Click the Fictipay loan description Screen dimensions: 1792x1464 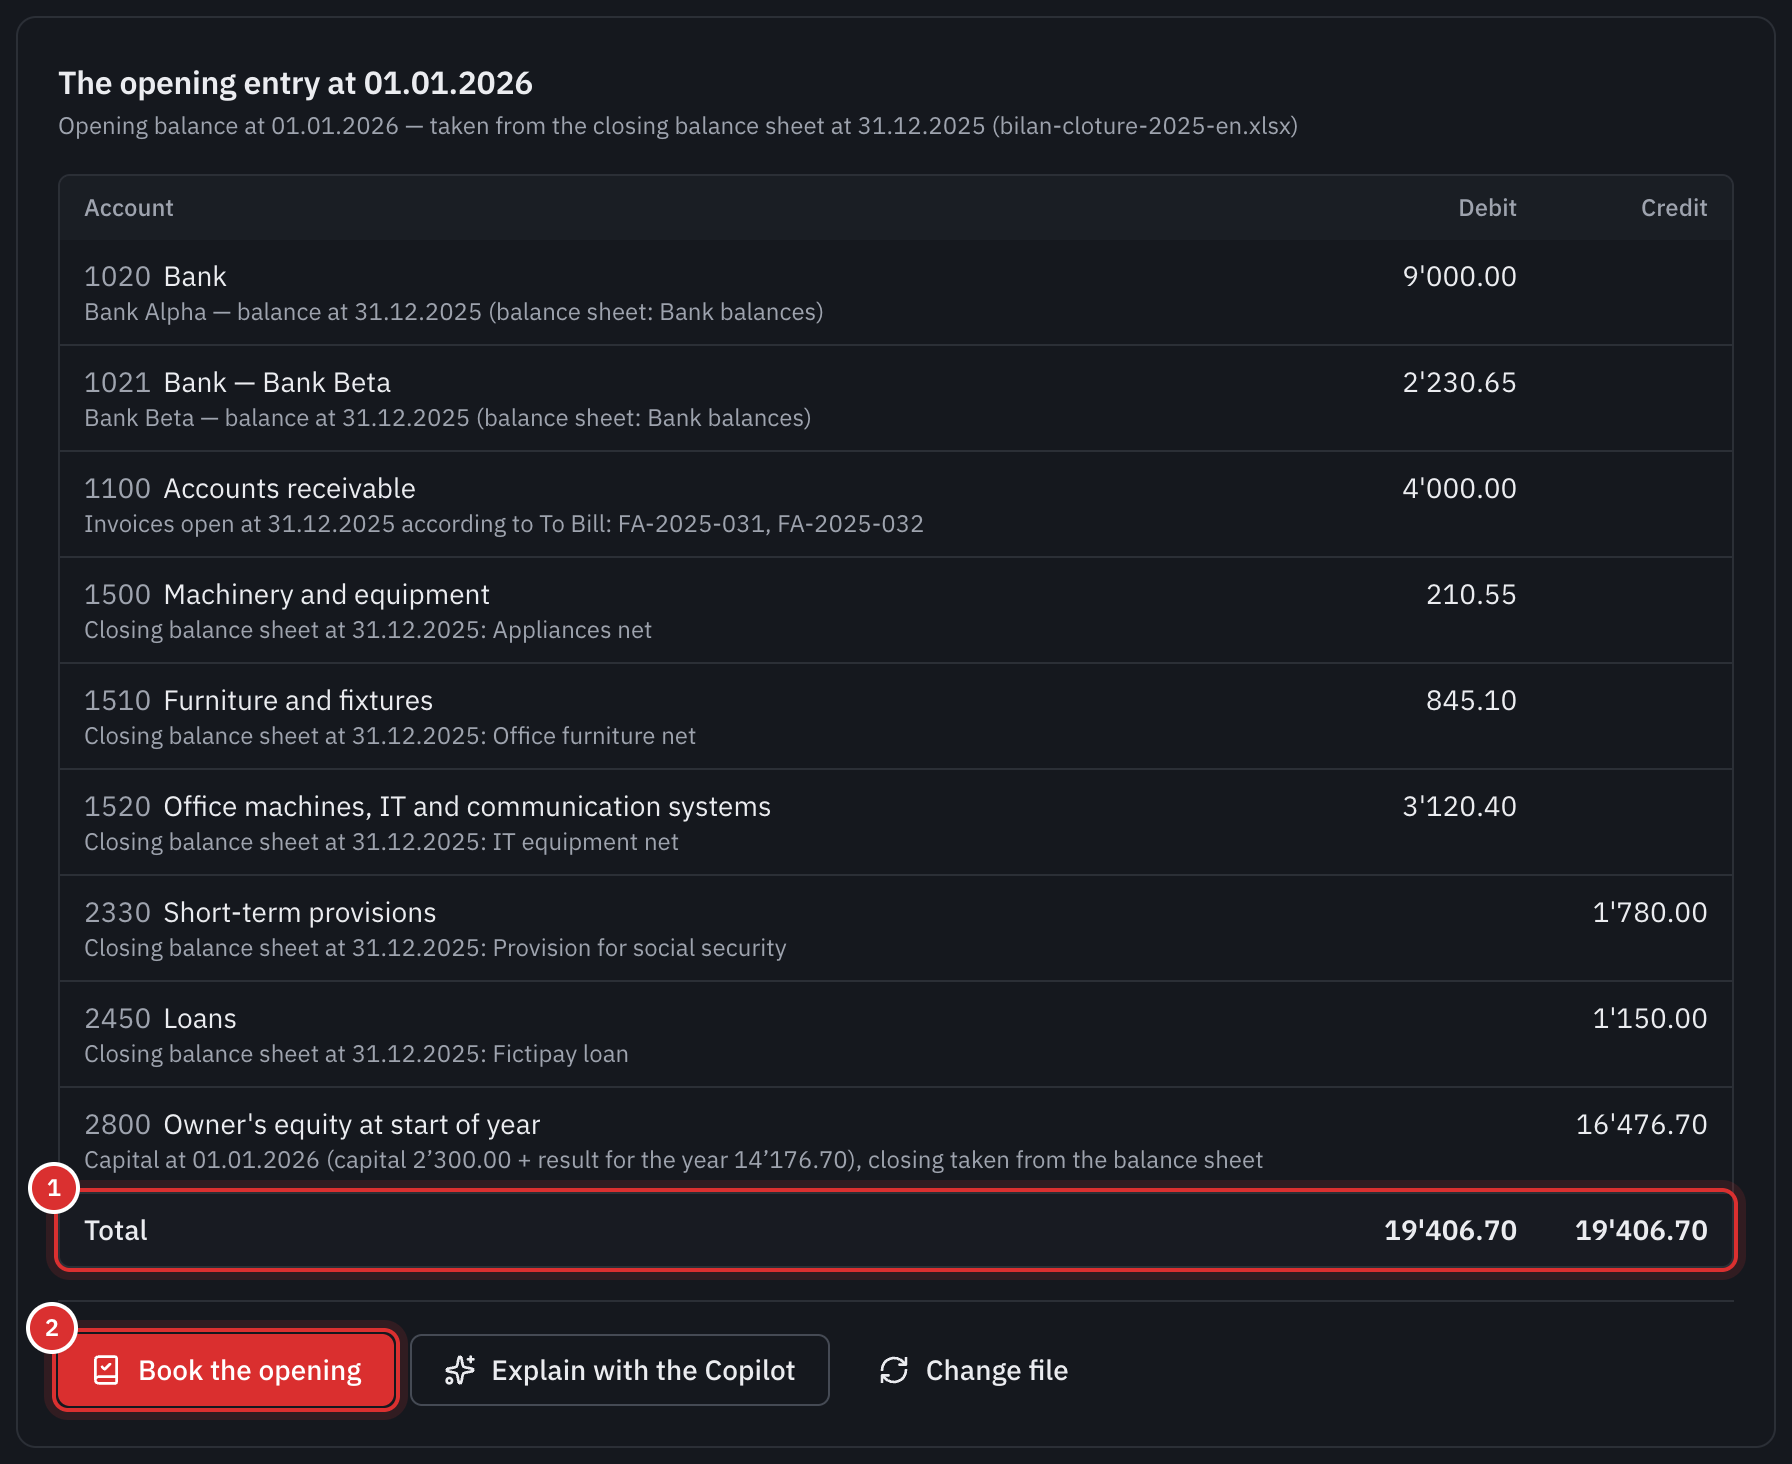tap(356, 1054)
